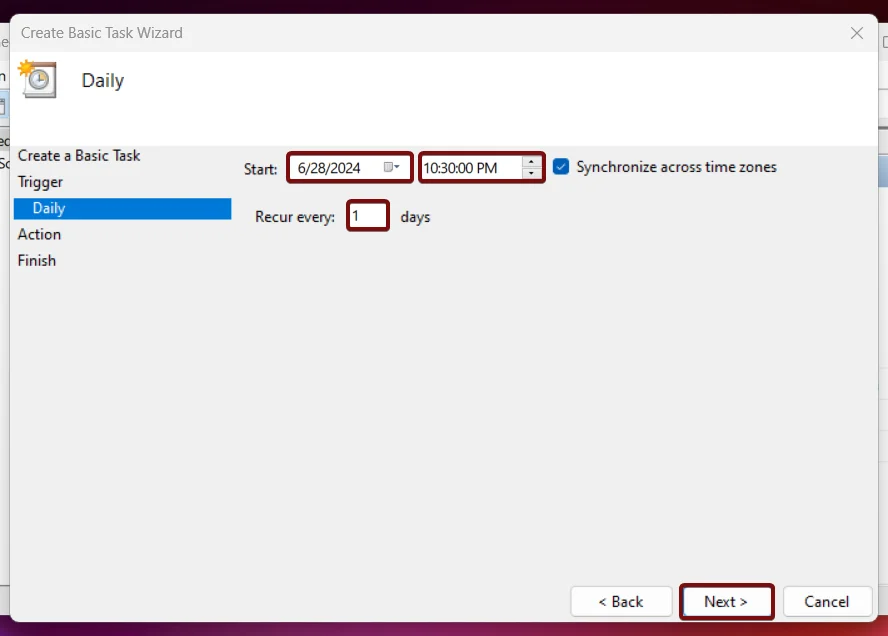Click the Recur every days field
The width and height of the screenshot is (888, 636).
tap(368, 216)
